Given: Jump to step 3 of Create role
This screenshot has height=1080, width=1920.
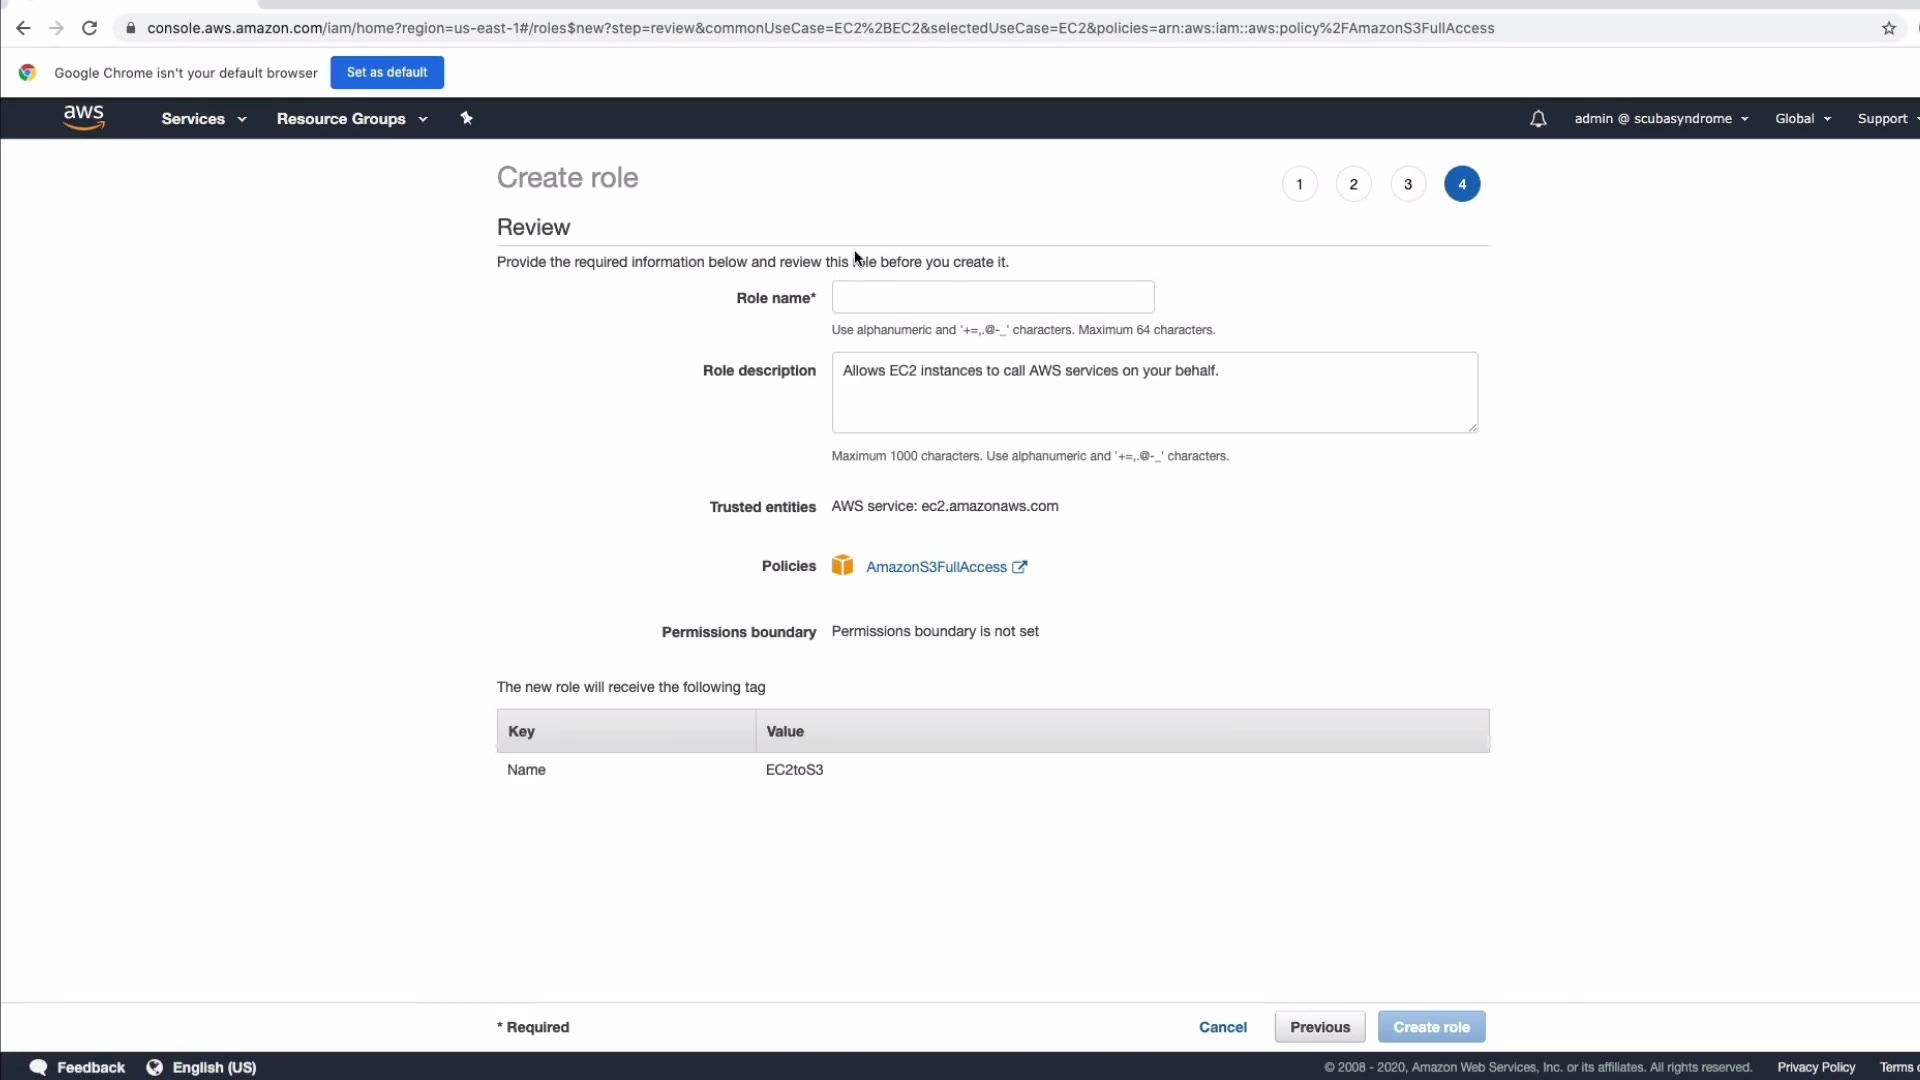Looking at the screenshot, I should (1408, 184).
